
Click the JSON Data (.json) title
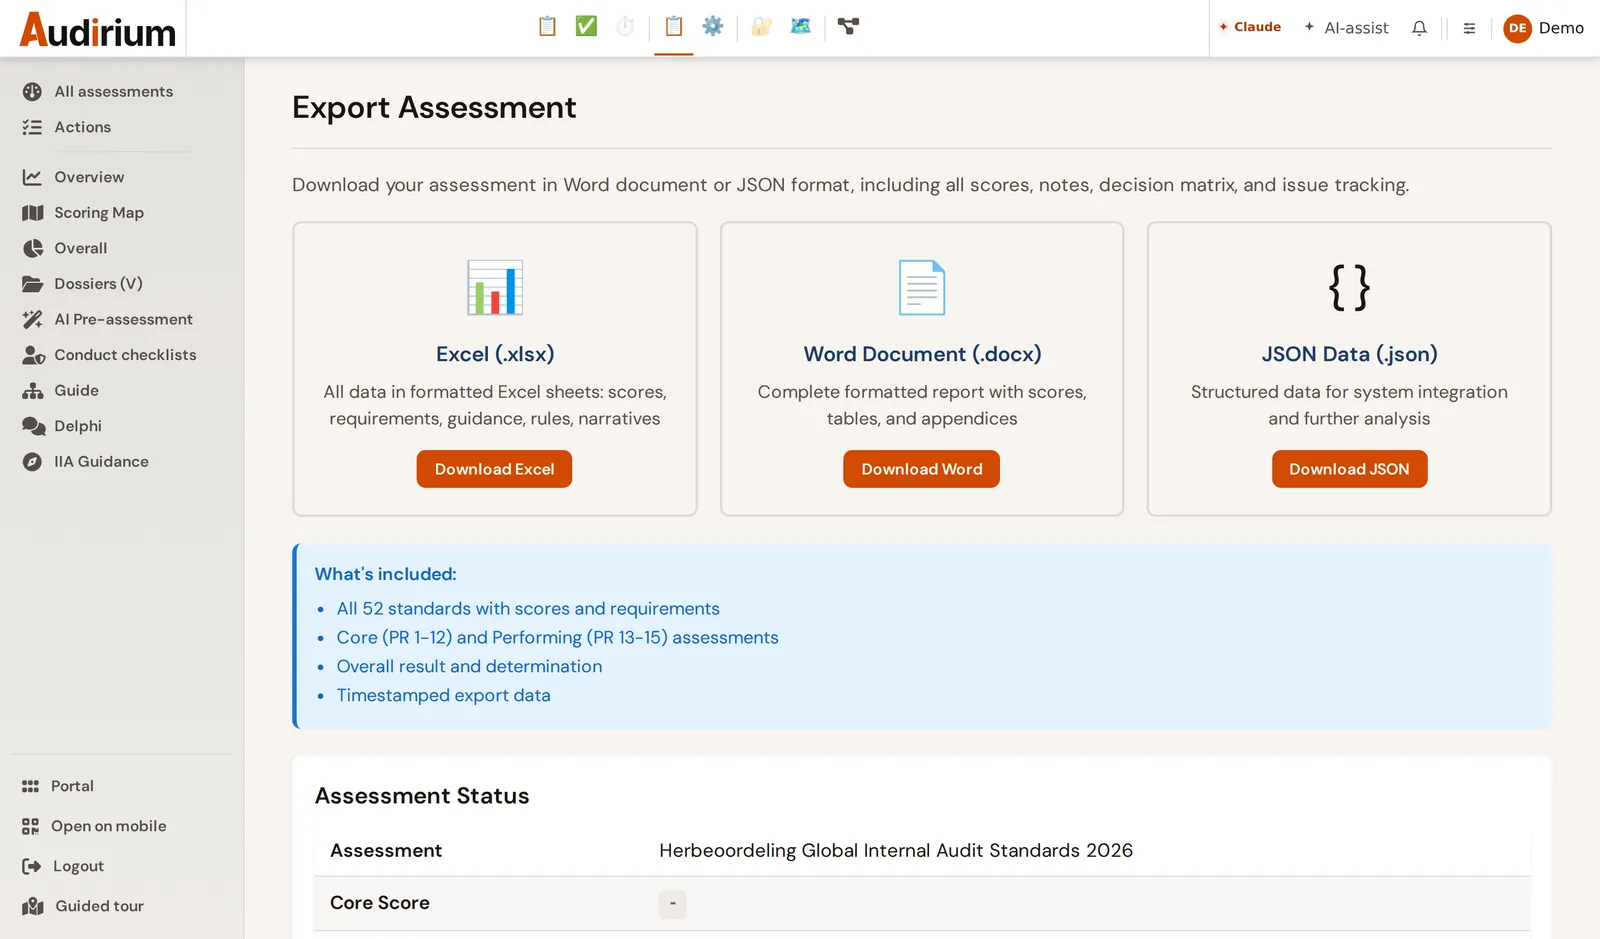pyautogui.click(x=1349, y=354)
